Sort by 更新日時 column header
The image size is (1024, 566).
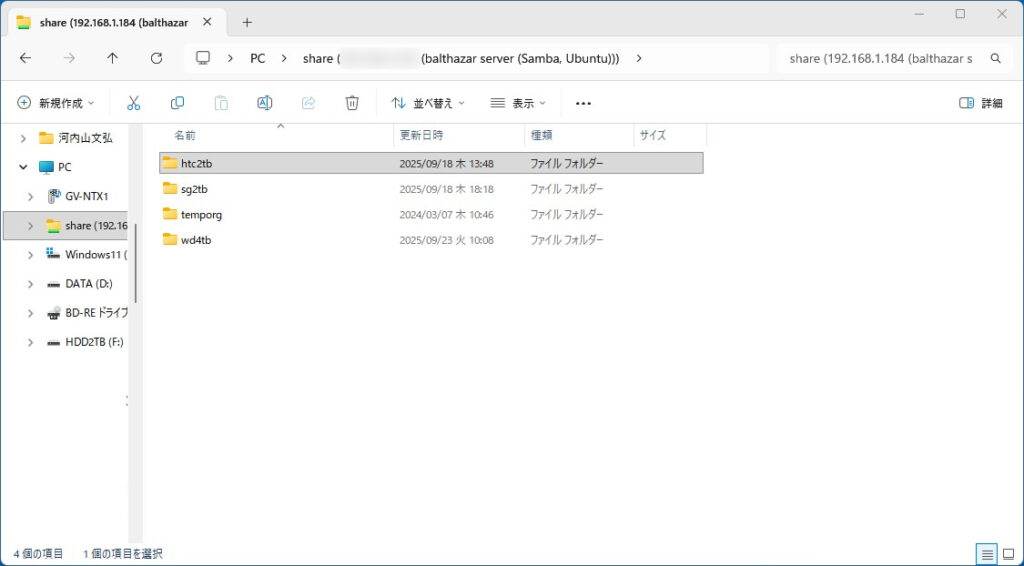point(421,135)
